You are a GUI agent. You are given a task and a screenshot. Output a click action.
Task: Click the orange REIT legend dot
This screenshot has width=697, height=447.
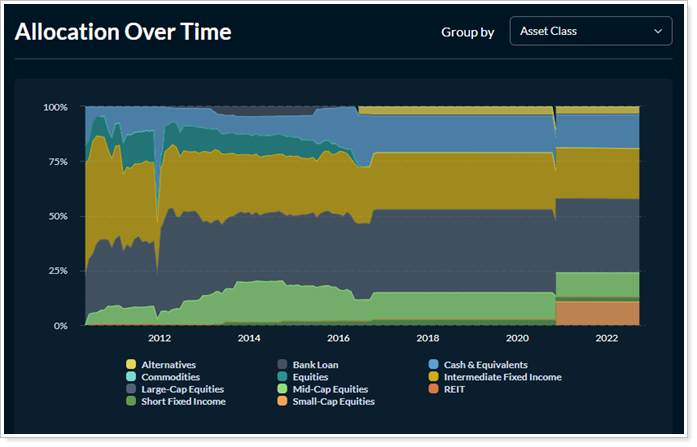pyautogui.click(x=433, y=389)
